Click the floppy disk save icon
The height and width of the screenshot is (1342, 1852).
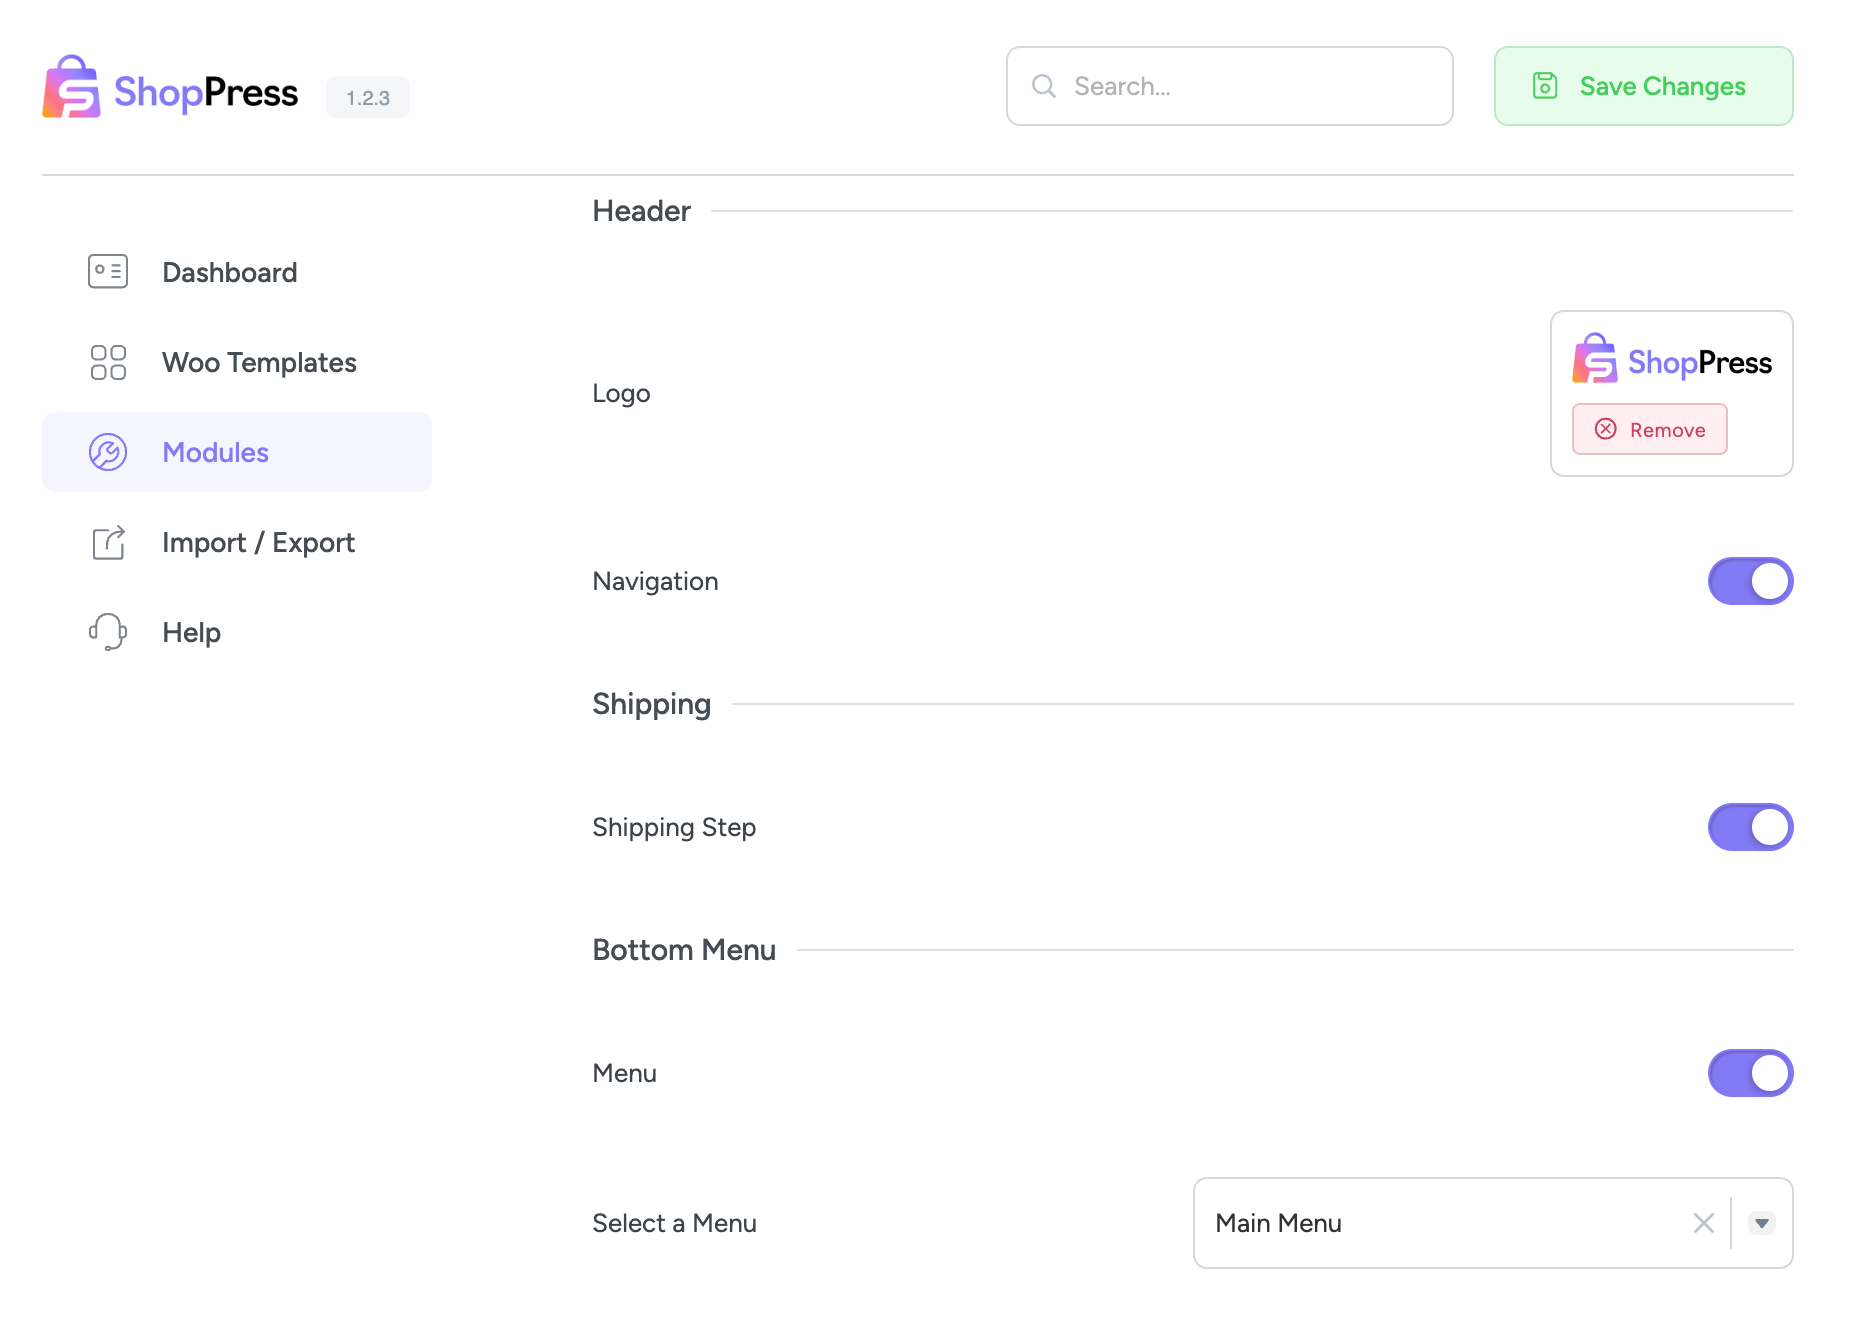tap(1545, 86)
